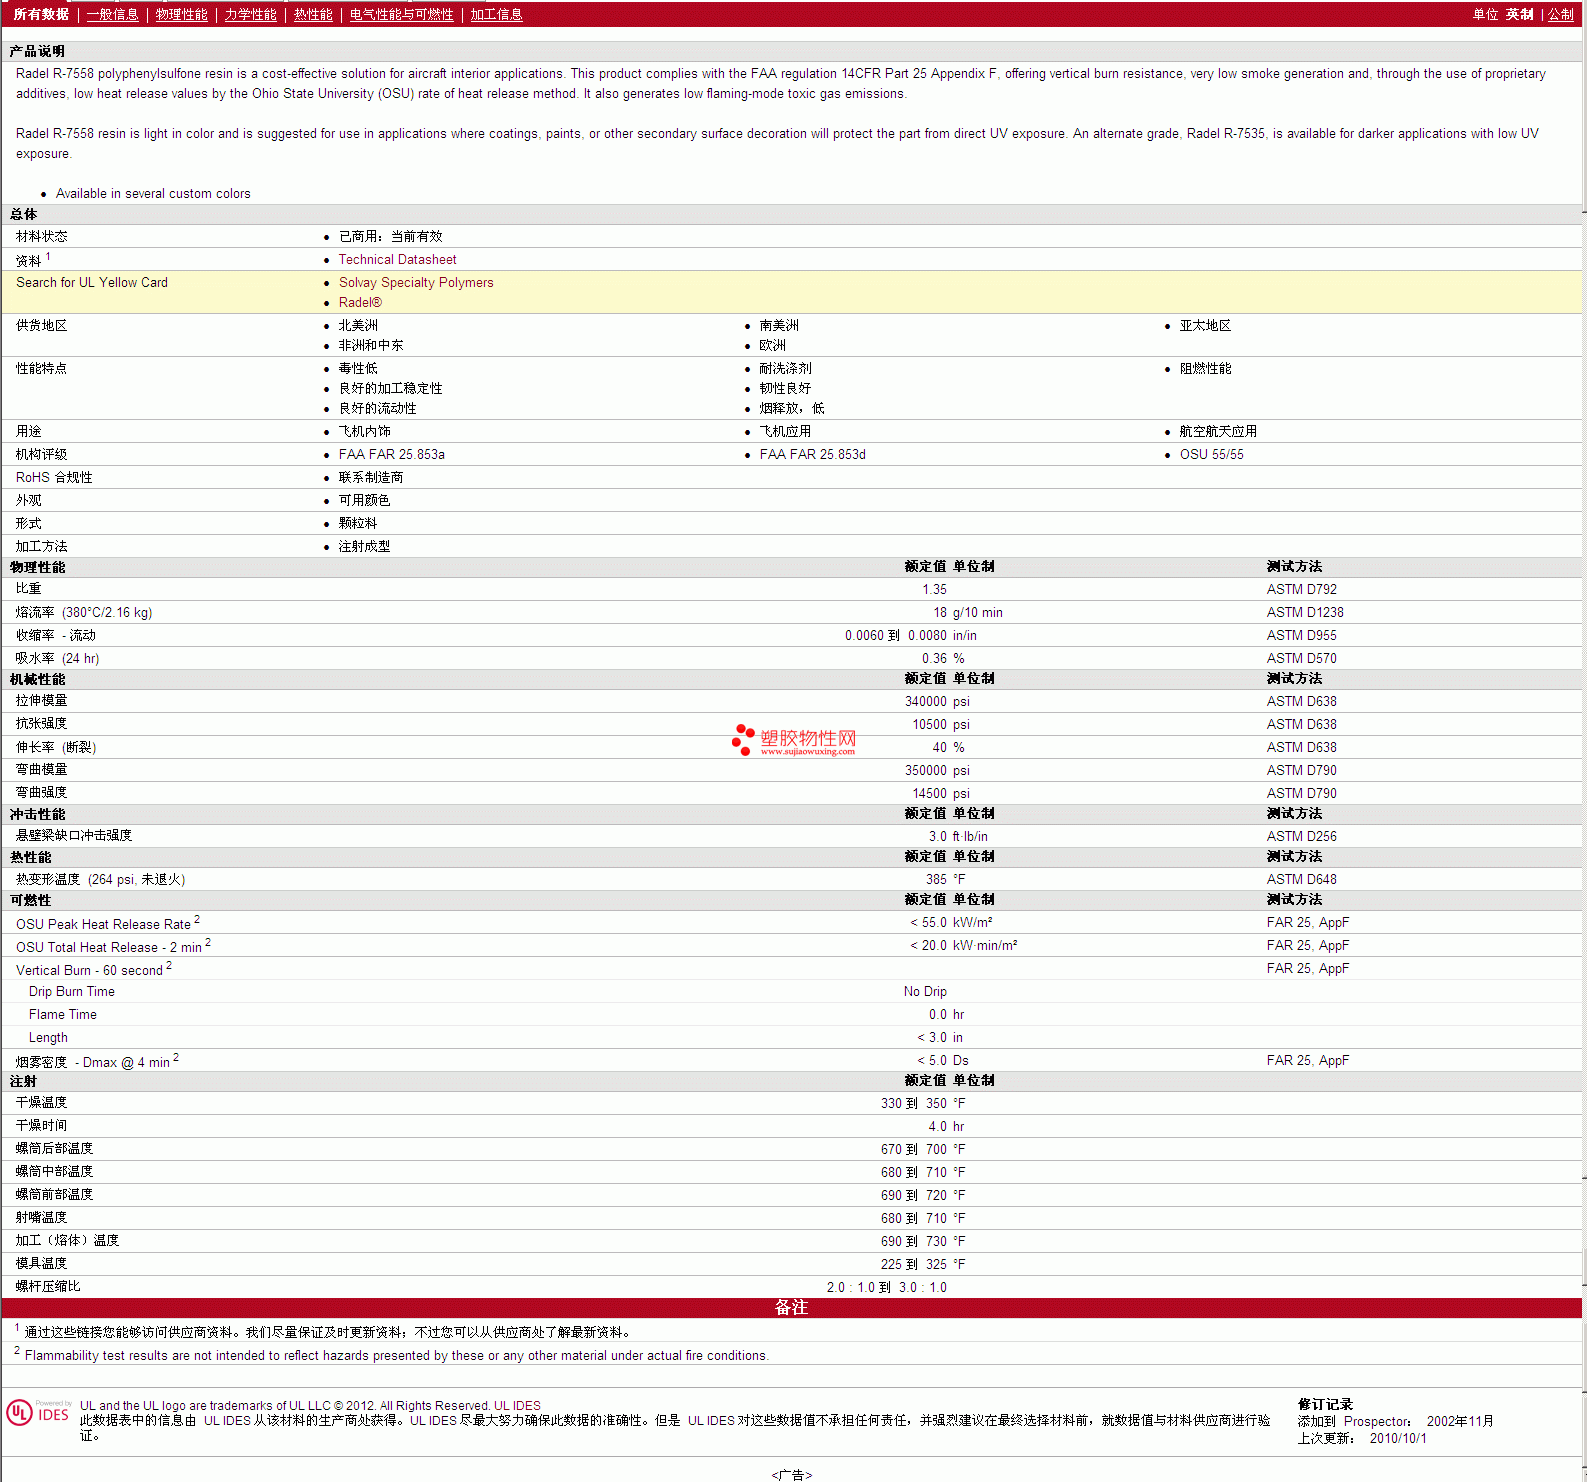Screen dimensions: 1587x1482
Task: Click the 阻燃性能 feature entry
Action: pos(1205,368)
